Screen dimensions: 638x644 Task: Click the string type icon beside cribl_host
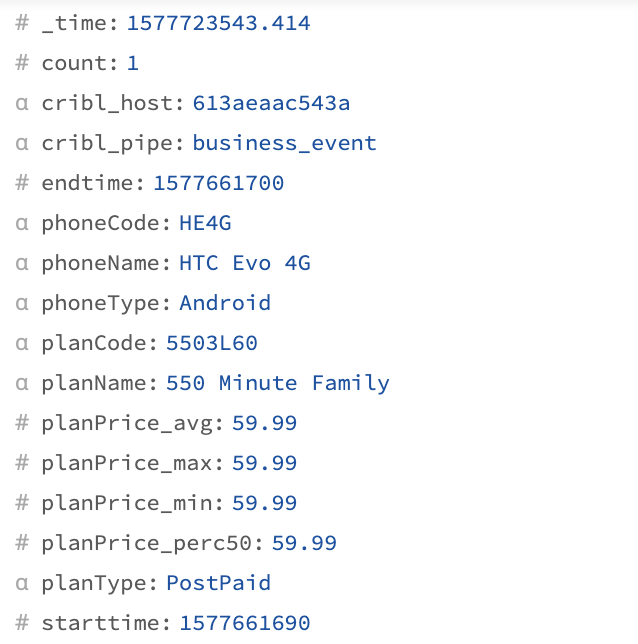click(x=22, y=104)
